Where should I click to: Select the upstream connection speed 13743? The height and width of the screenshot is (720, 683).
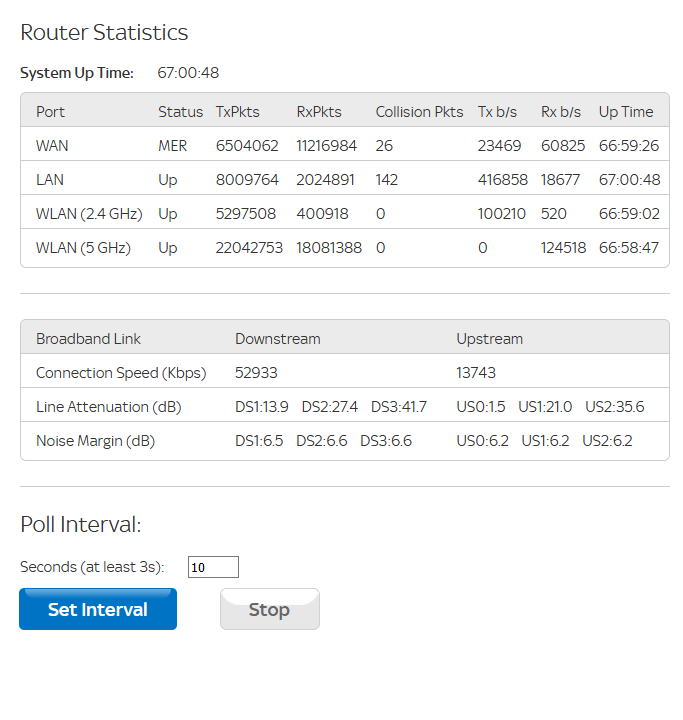tap(476, 373)
